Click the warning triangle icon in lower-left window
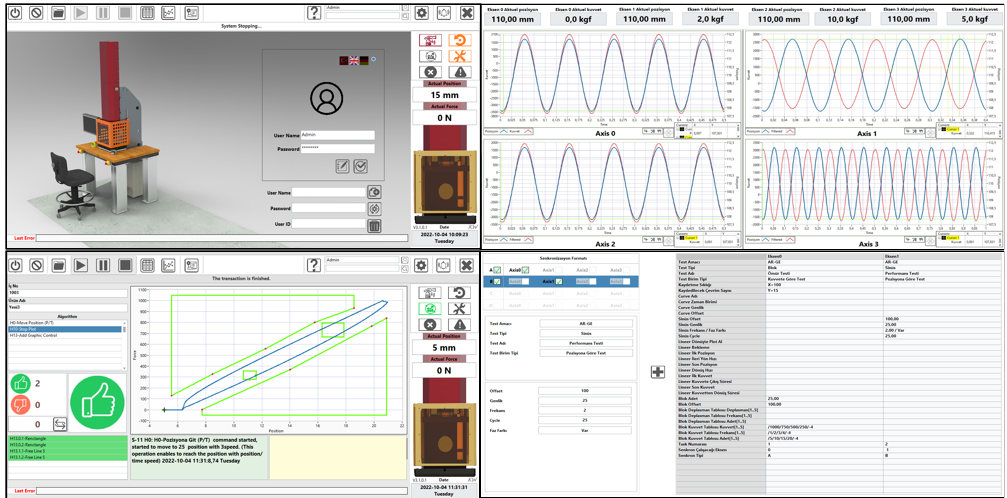 (459, 324)
